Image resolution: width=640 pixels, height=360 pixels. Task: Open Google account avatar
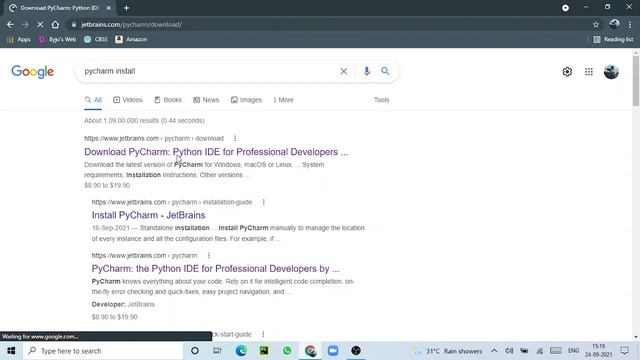(611, 72)
